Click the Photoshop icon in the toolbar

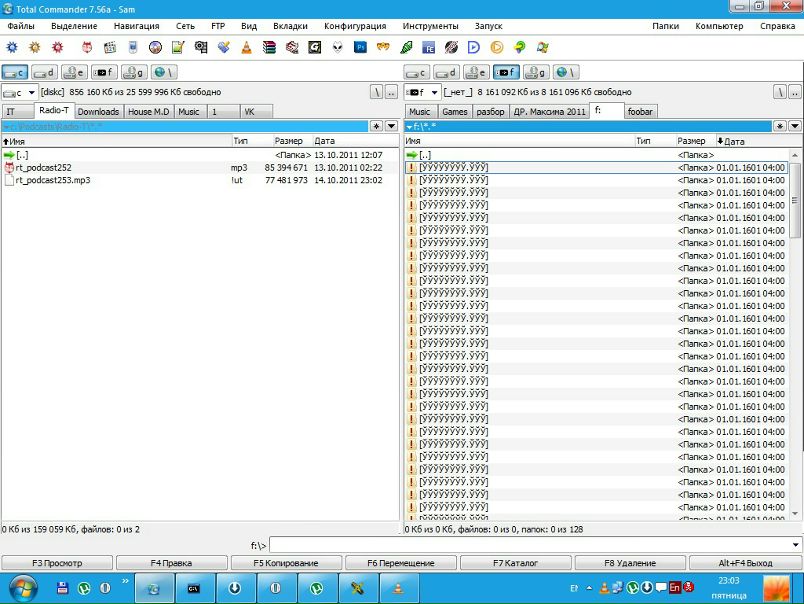click(360, 47)
